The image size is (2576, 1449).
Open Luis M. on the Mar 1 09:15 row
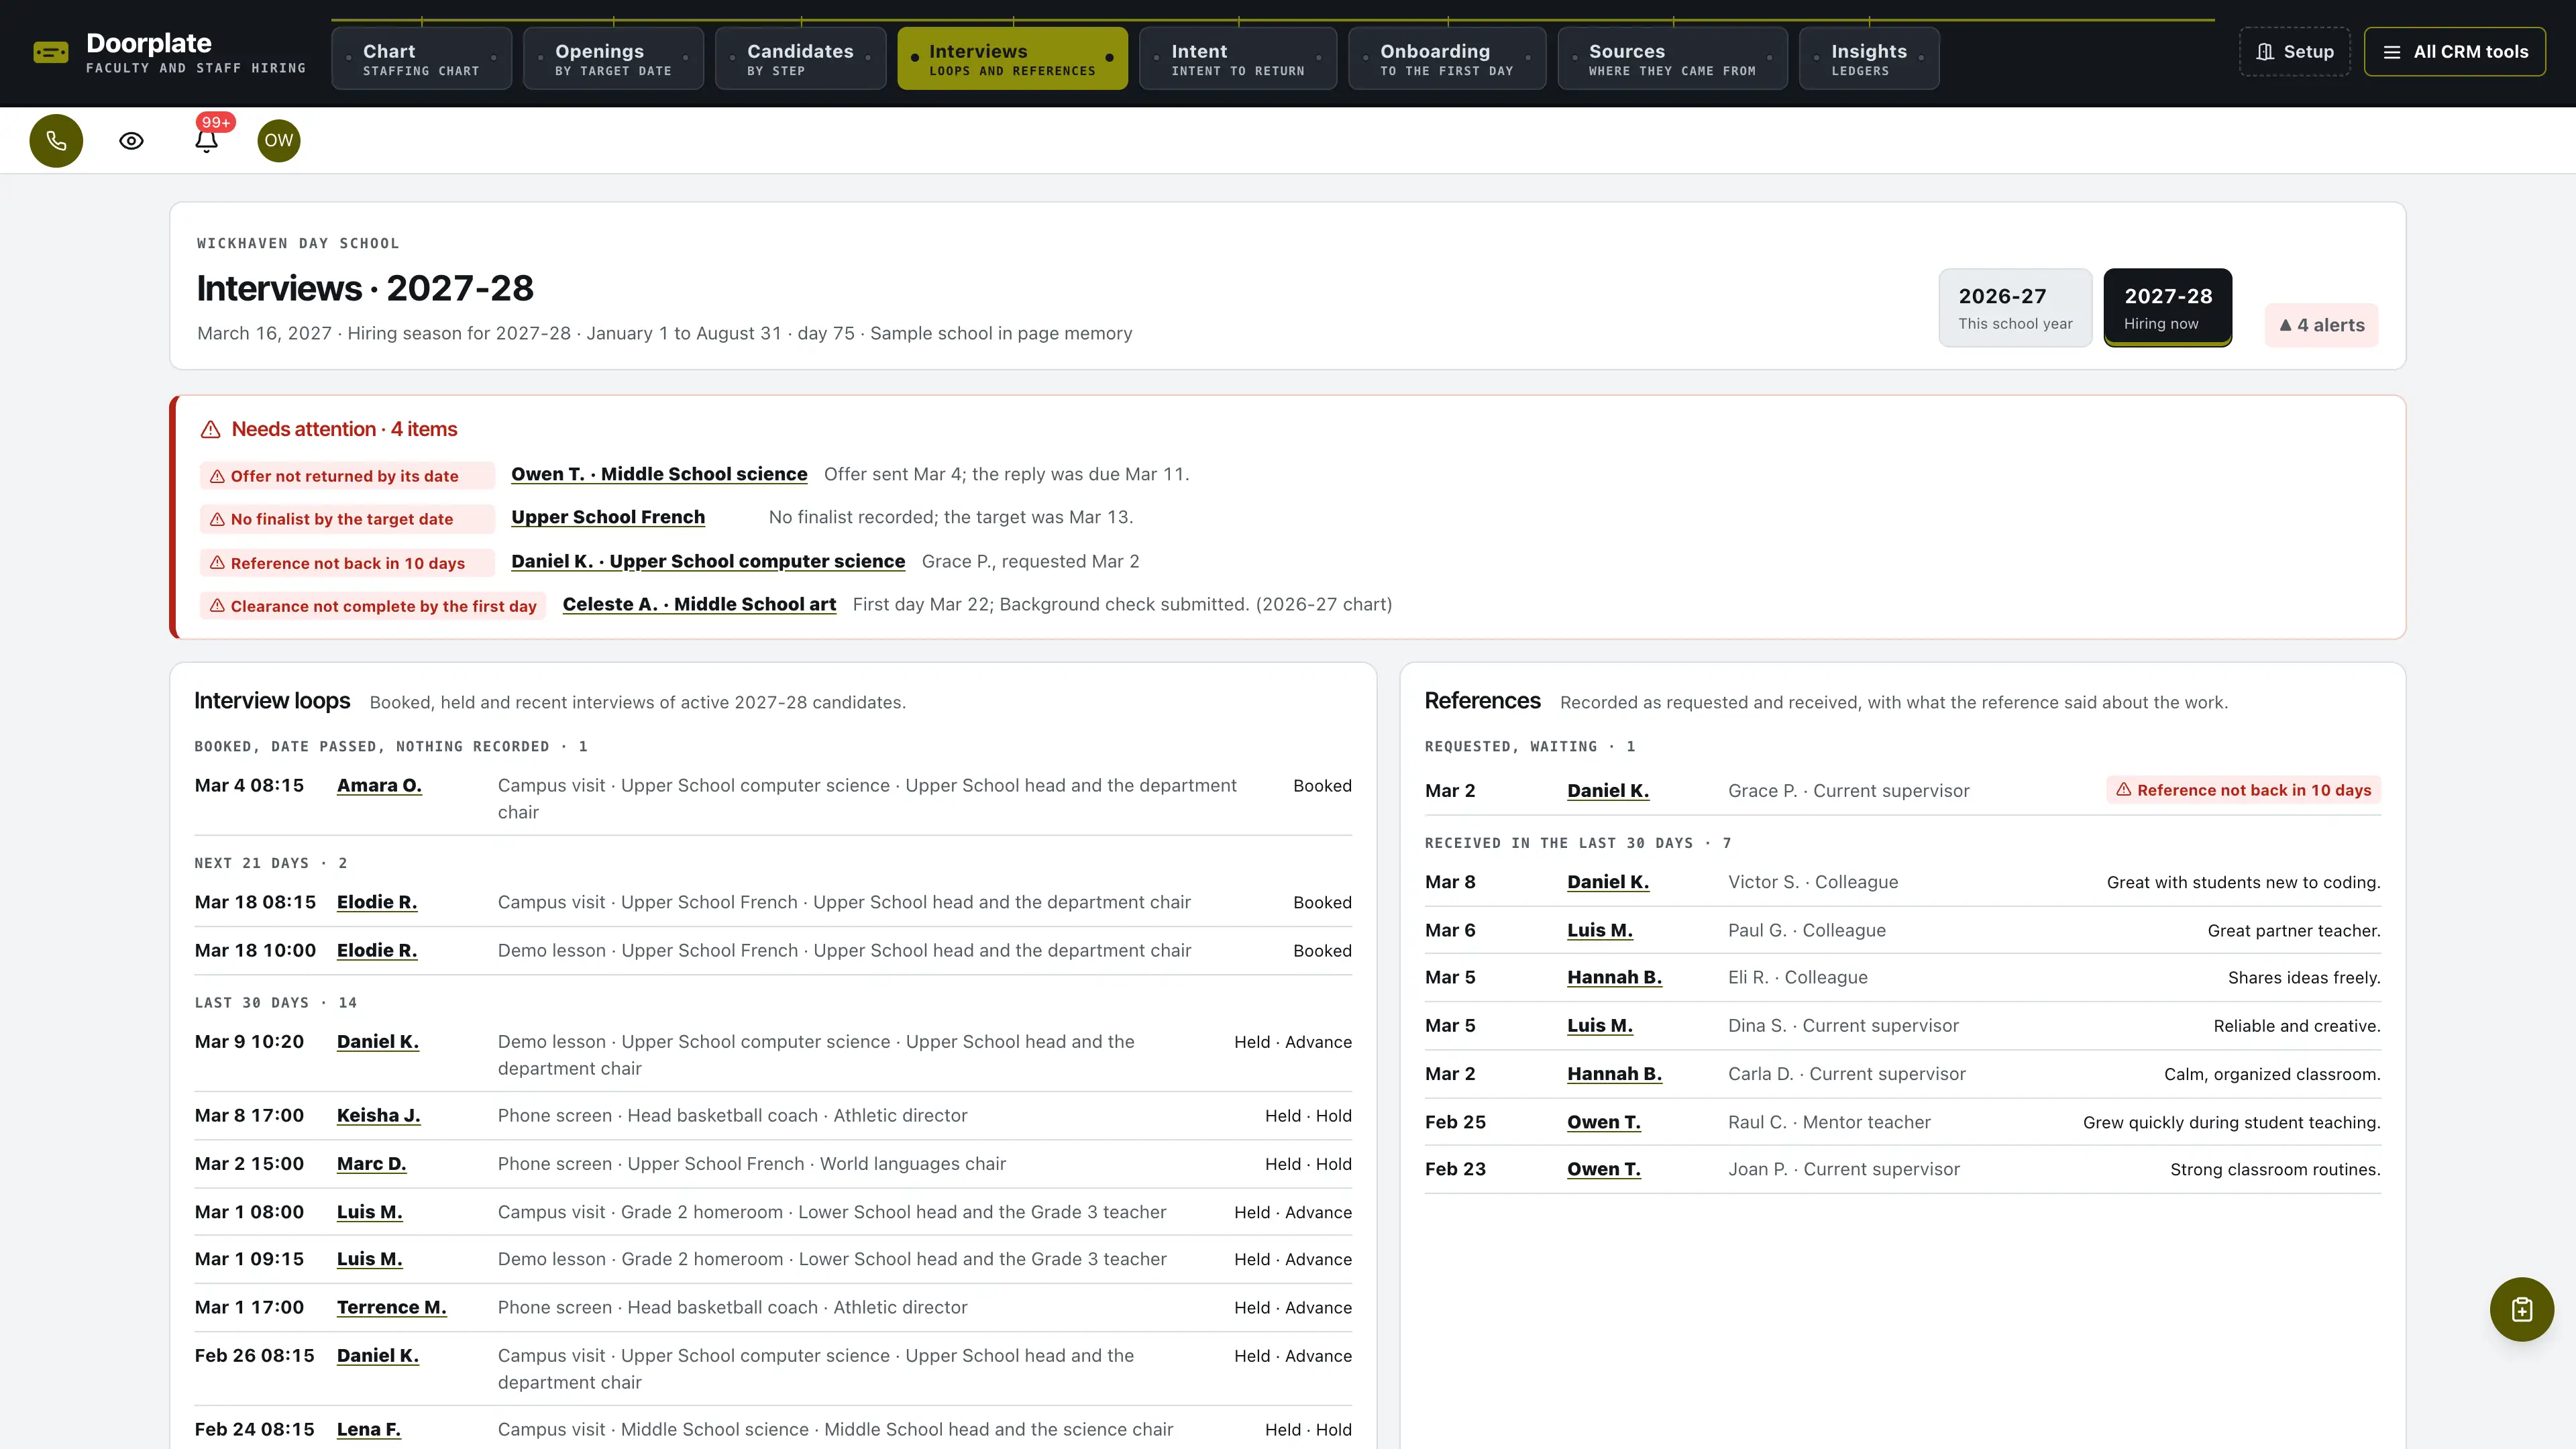369,1259
